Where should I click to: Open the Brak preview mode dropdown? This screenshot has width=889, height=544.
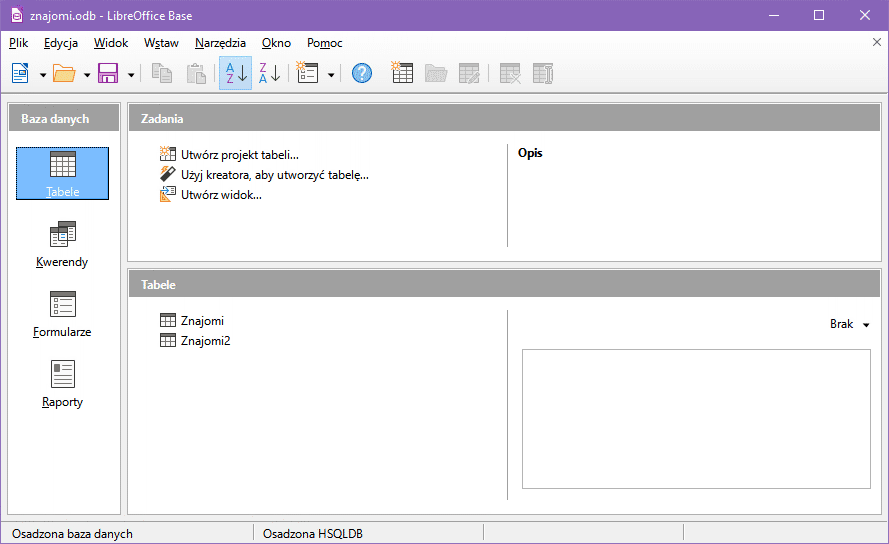tap(849, 324)
